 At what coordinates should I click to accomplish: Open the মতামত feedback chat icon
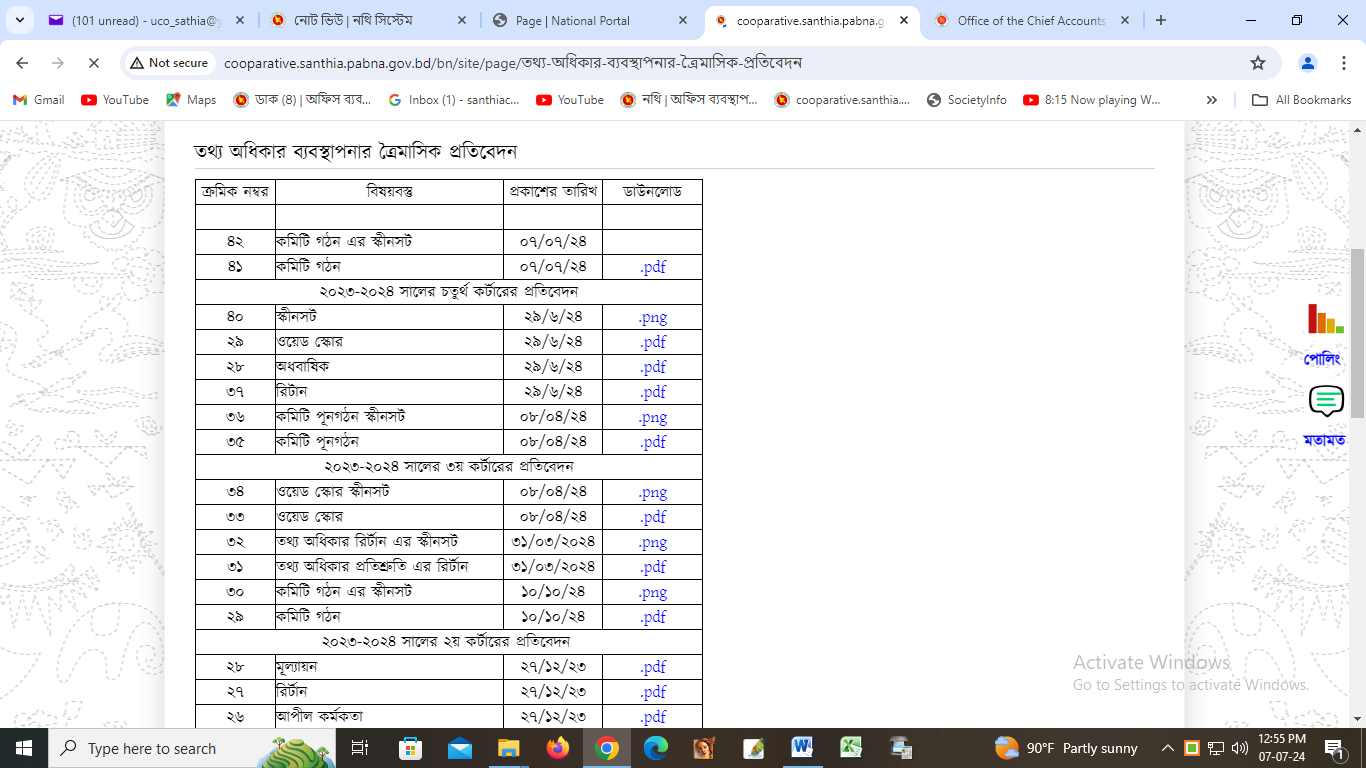click(1325, 402)
